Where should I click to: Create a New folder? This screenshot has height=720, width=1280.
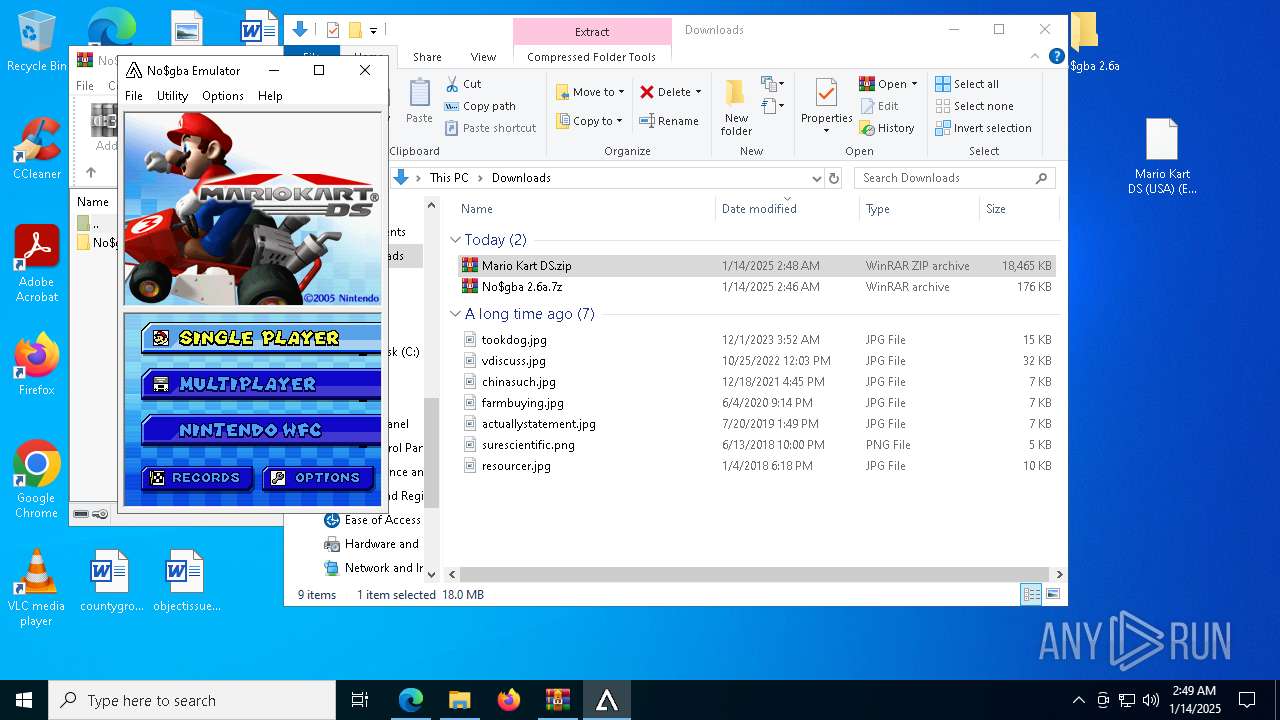(736, 107)
